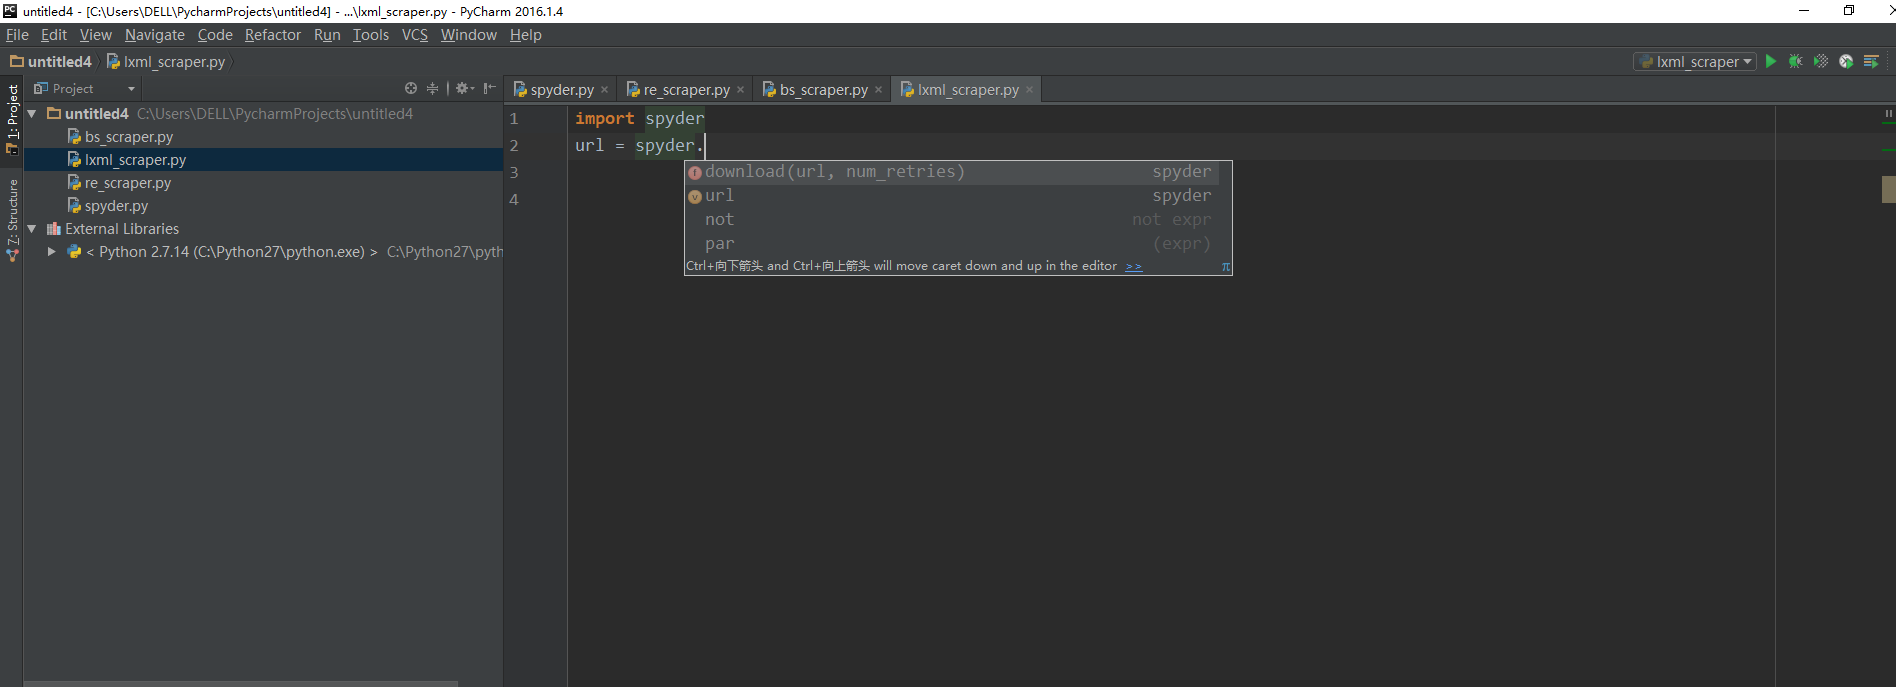
Task: Click the inspection status indicator in editor
Action: (x=1888, y=114)
